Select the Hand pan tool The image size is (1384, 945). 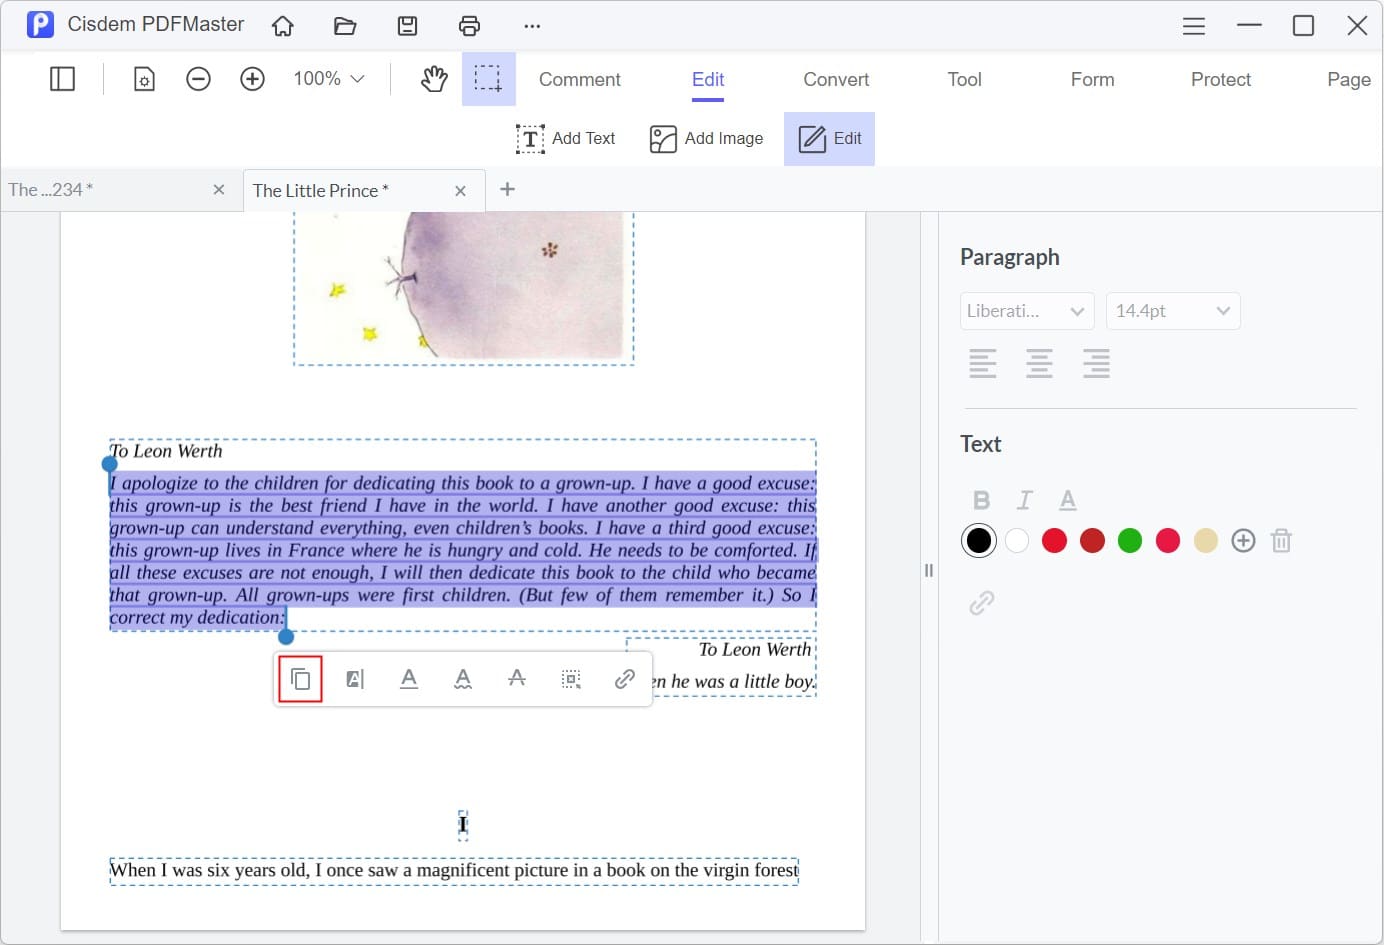433,79
